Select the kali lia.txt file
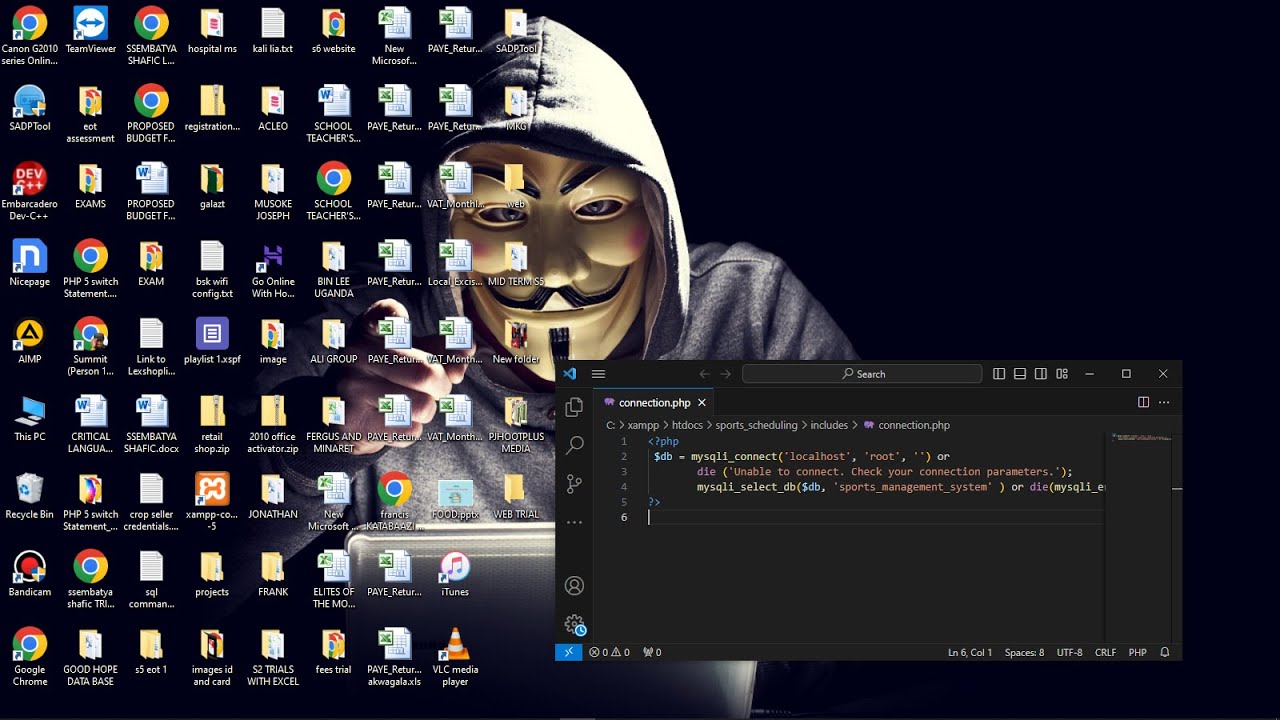This screenshot has width=1280, height=720. 273,32
